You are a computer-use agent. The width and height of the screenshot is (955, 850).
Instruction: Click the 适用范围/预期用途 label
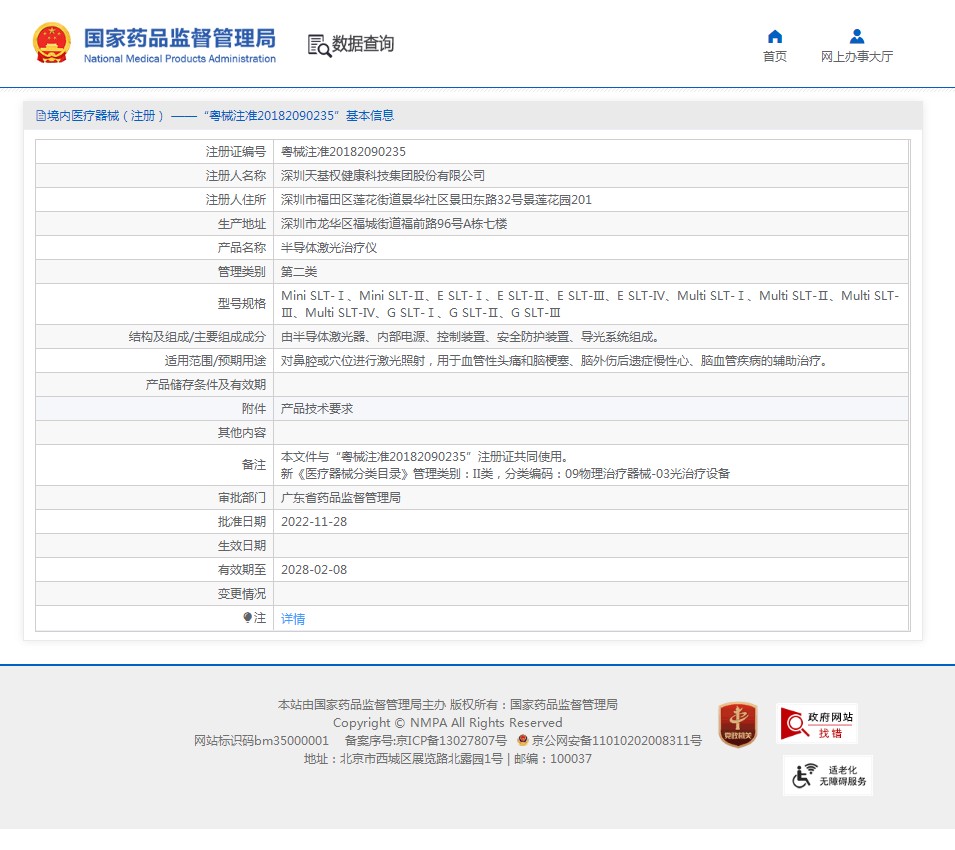tap(215, 360)
